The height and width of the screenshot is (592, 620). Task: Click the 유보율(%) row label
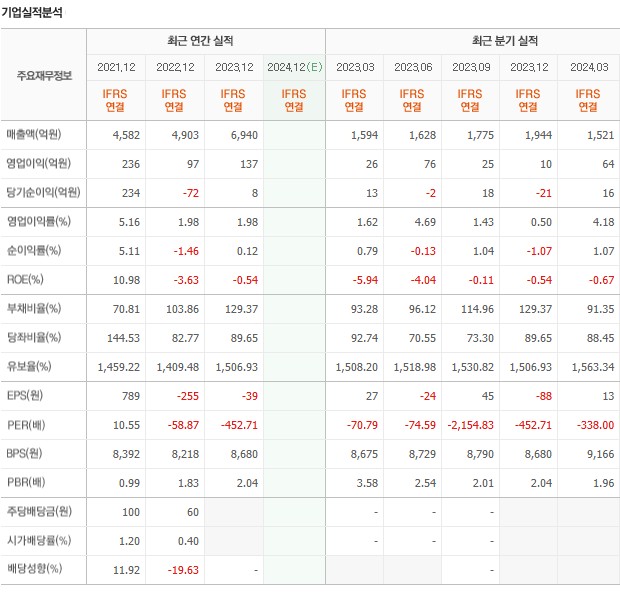tap(29, 367)
